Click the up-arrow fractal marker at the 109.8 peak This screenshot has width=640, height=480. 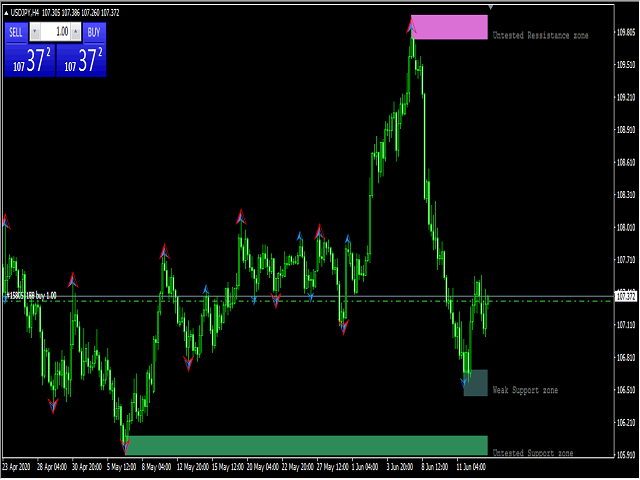coord(411,25)
